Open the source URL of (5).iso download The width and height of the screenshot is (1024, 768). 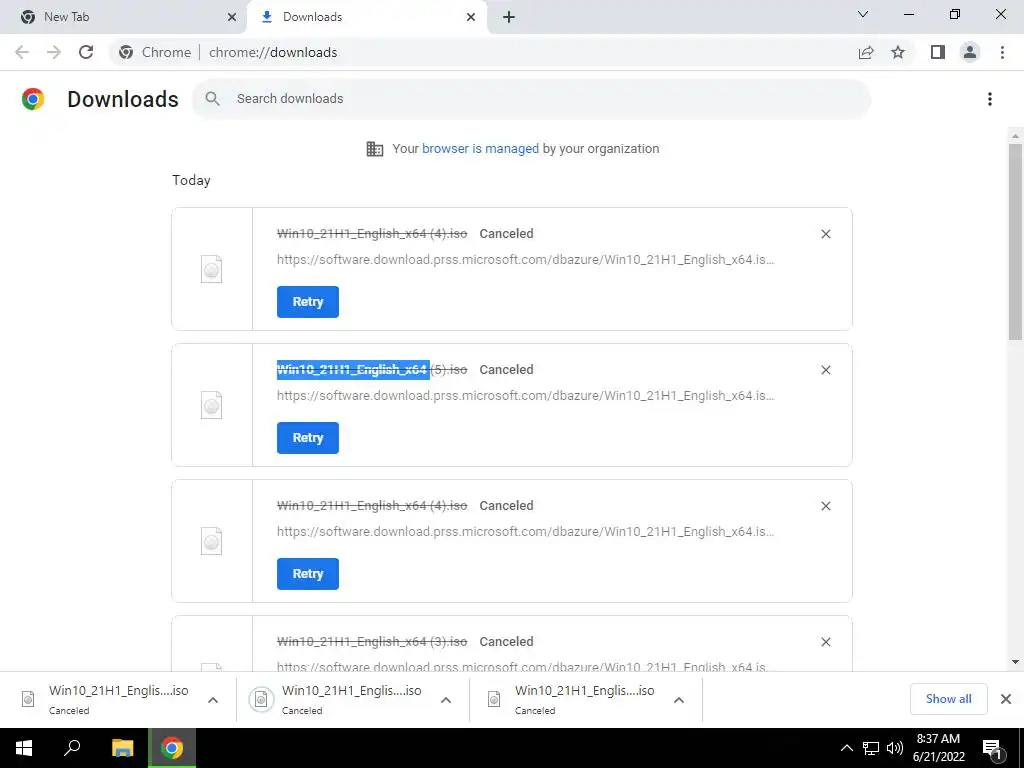[x=526, y=396]
